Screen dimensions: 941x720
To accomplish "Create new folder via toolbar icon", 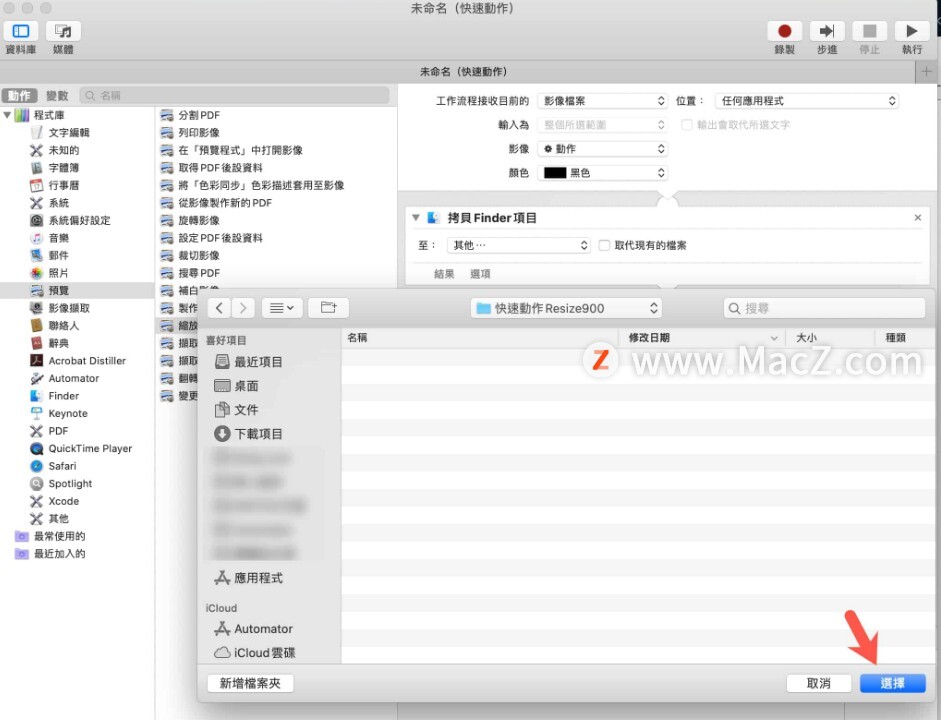I will point(328,308).
